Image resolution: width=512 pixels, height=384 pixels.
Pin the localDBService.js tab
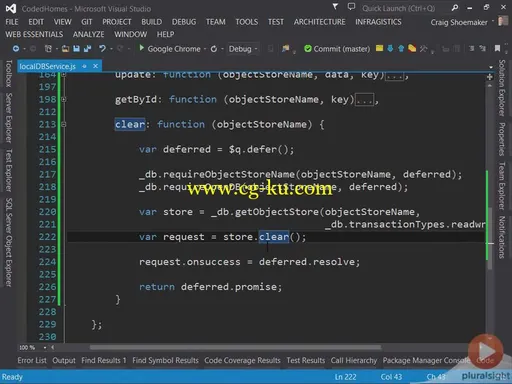coord(84,66)
